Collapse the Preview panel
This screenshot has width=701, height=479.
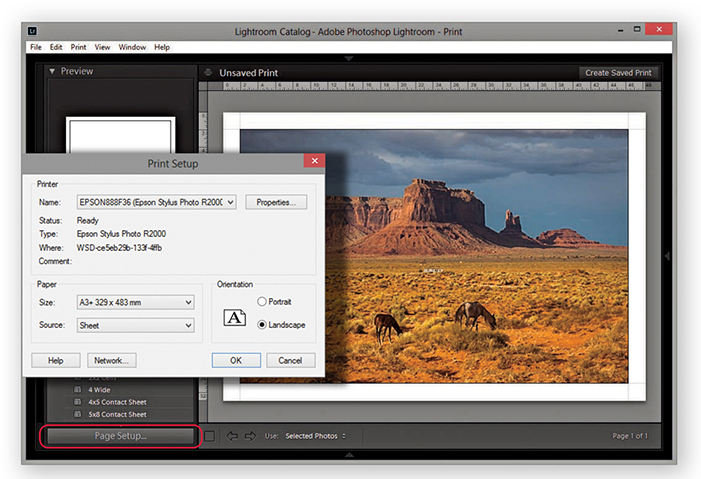click(52, 71)
